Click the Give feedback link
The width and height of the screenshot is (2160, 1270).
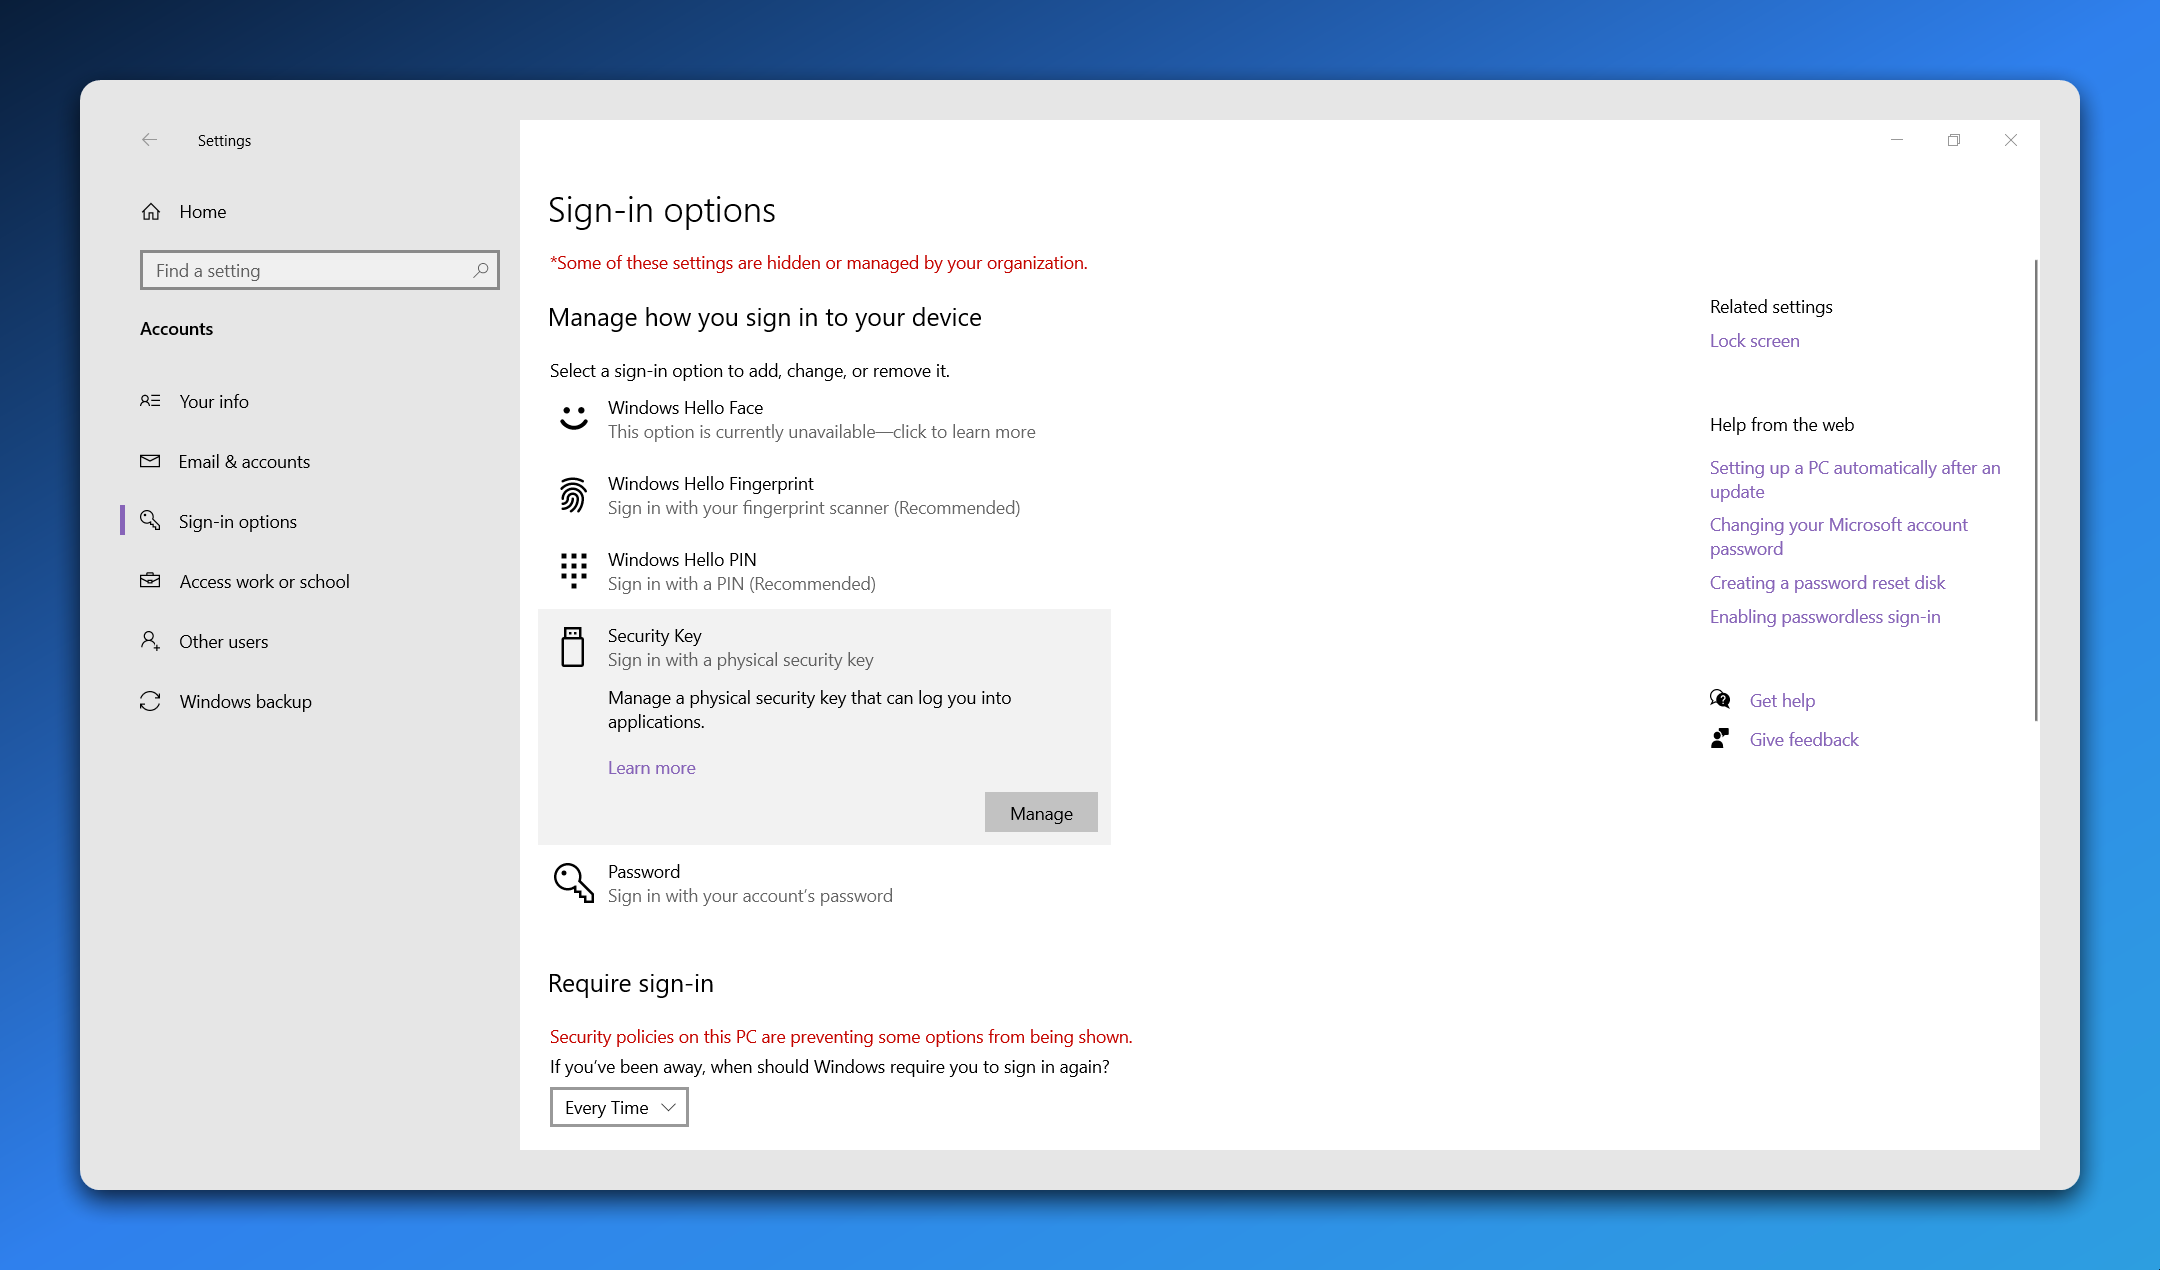1803,739
